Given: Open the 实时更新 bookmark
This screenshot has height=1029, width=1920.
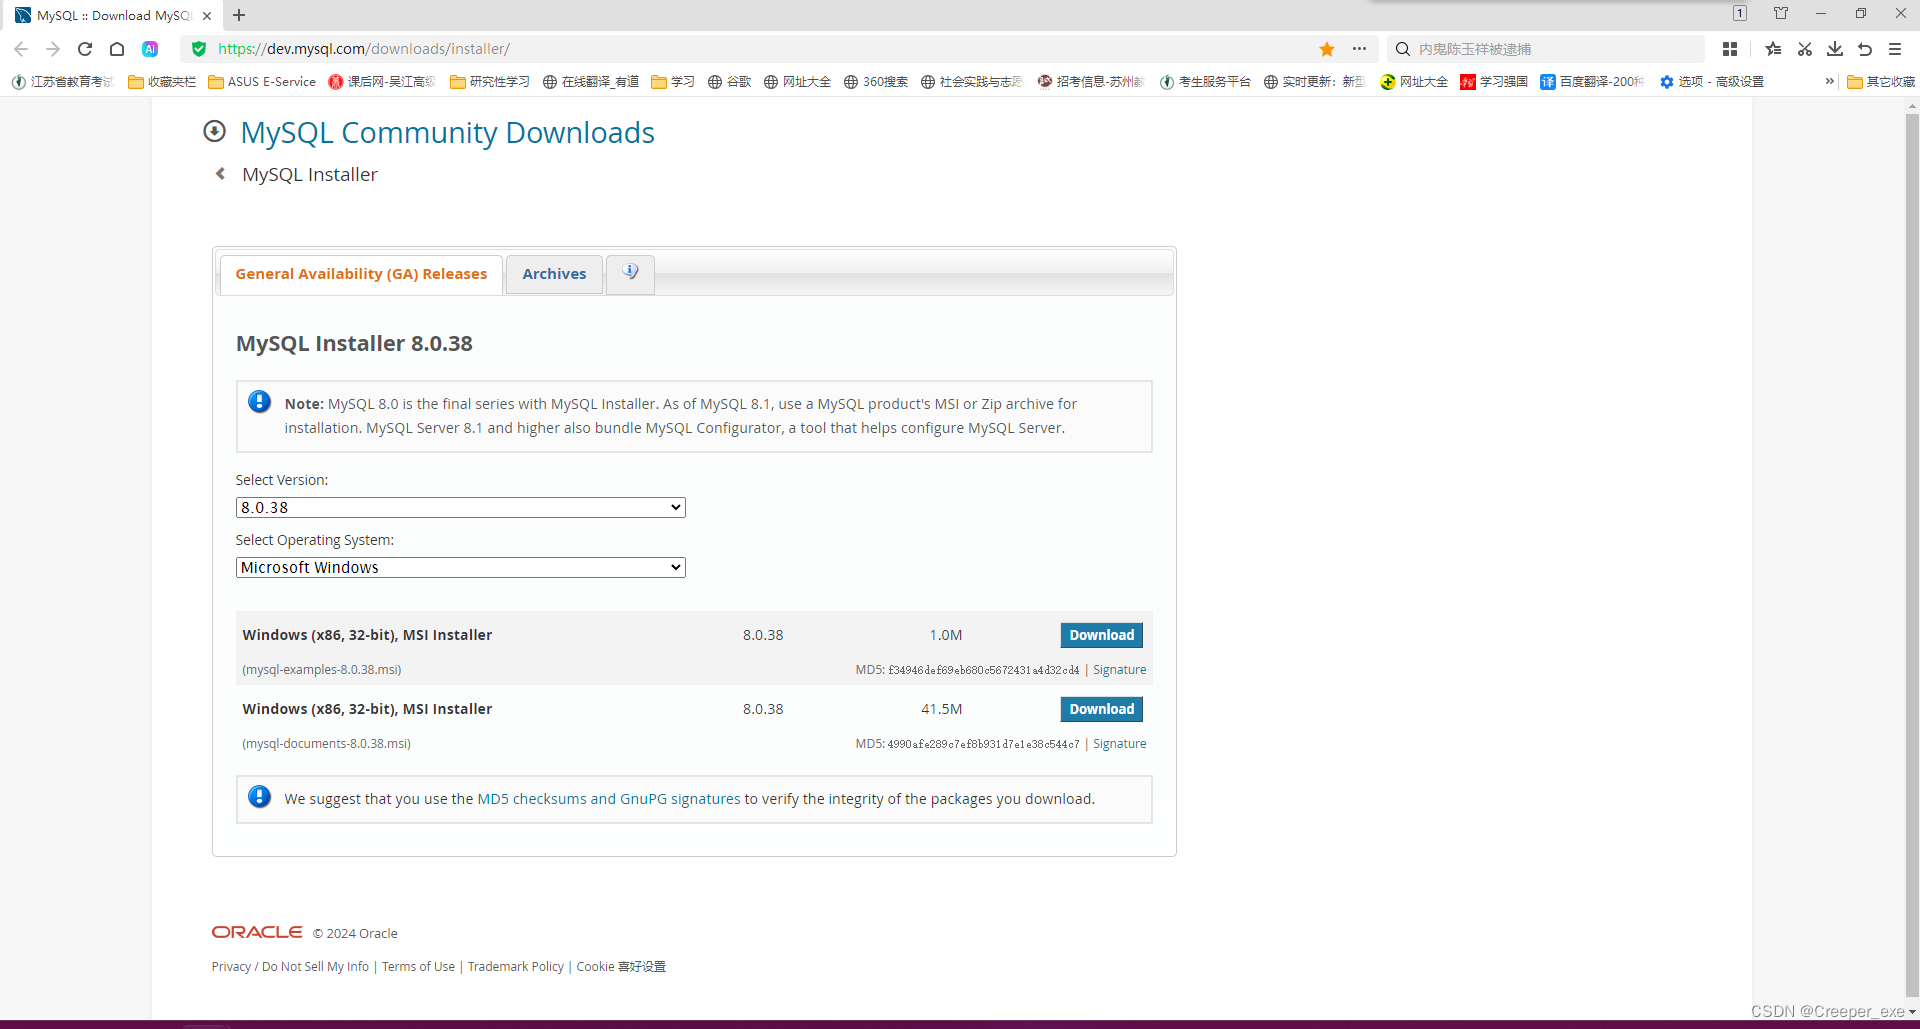Looking at the screenshot, I should coord(1314,82).
